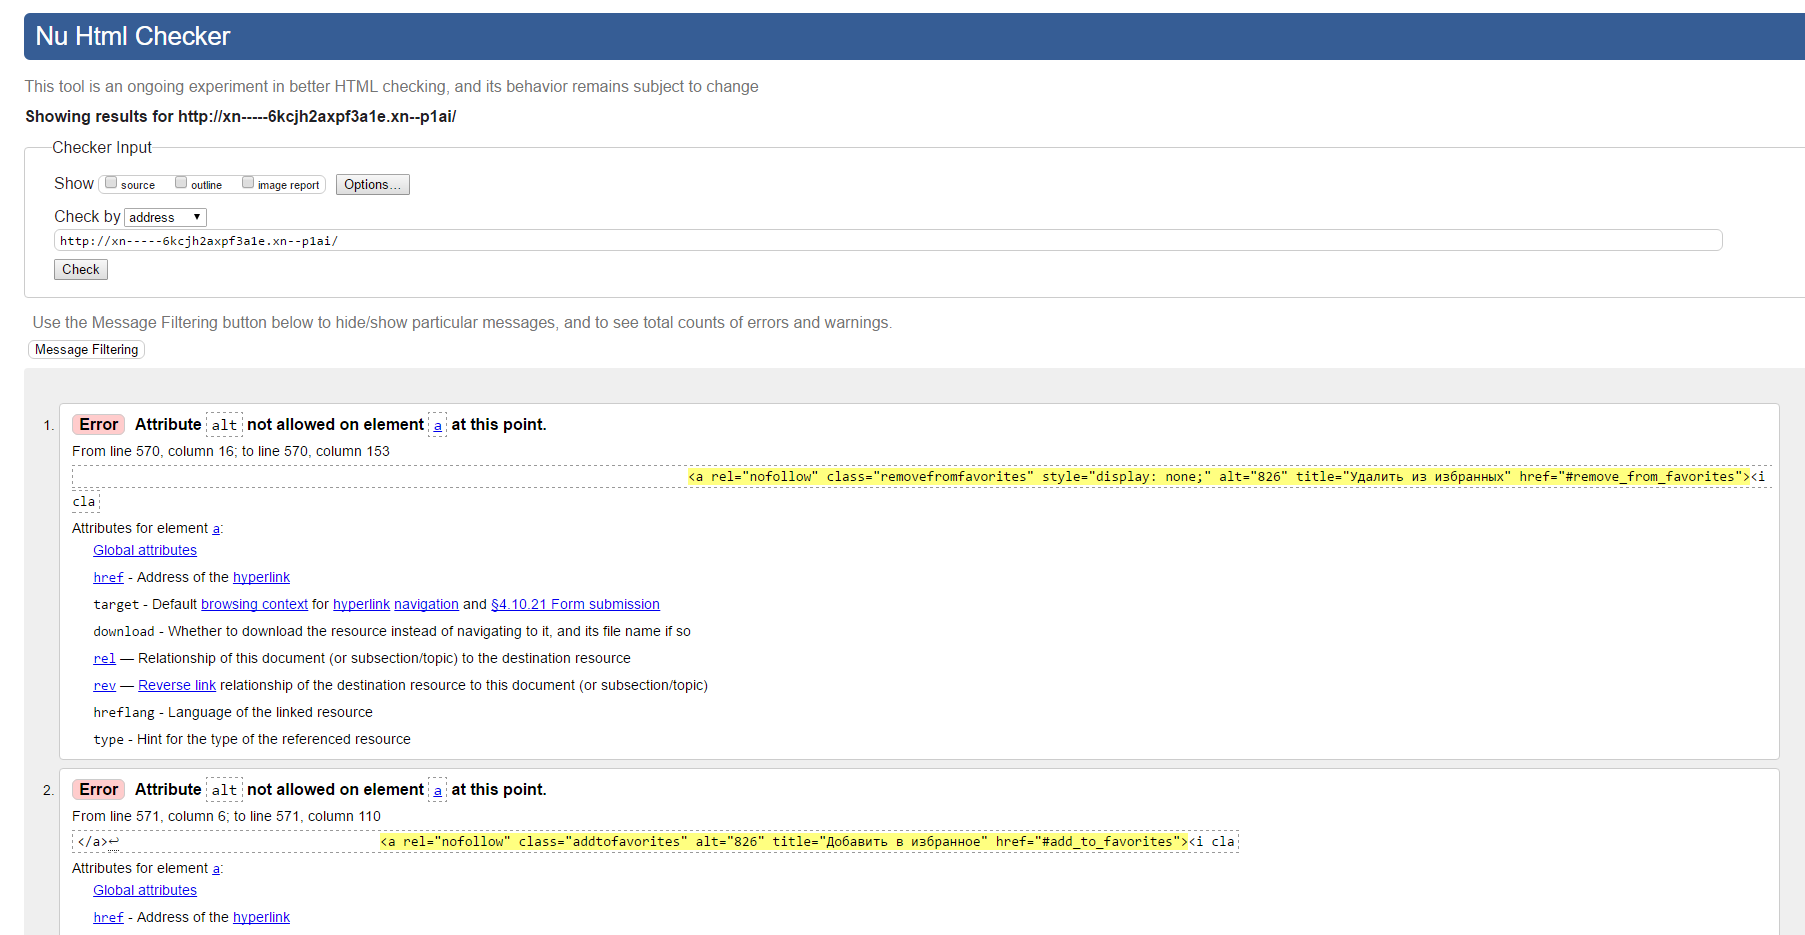Image resolution: width=1805 pixels, height=935 pixels.
Task: Open the Reverse link link
Action: (x=177, y=686)
